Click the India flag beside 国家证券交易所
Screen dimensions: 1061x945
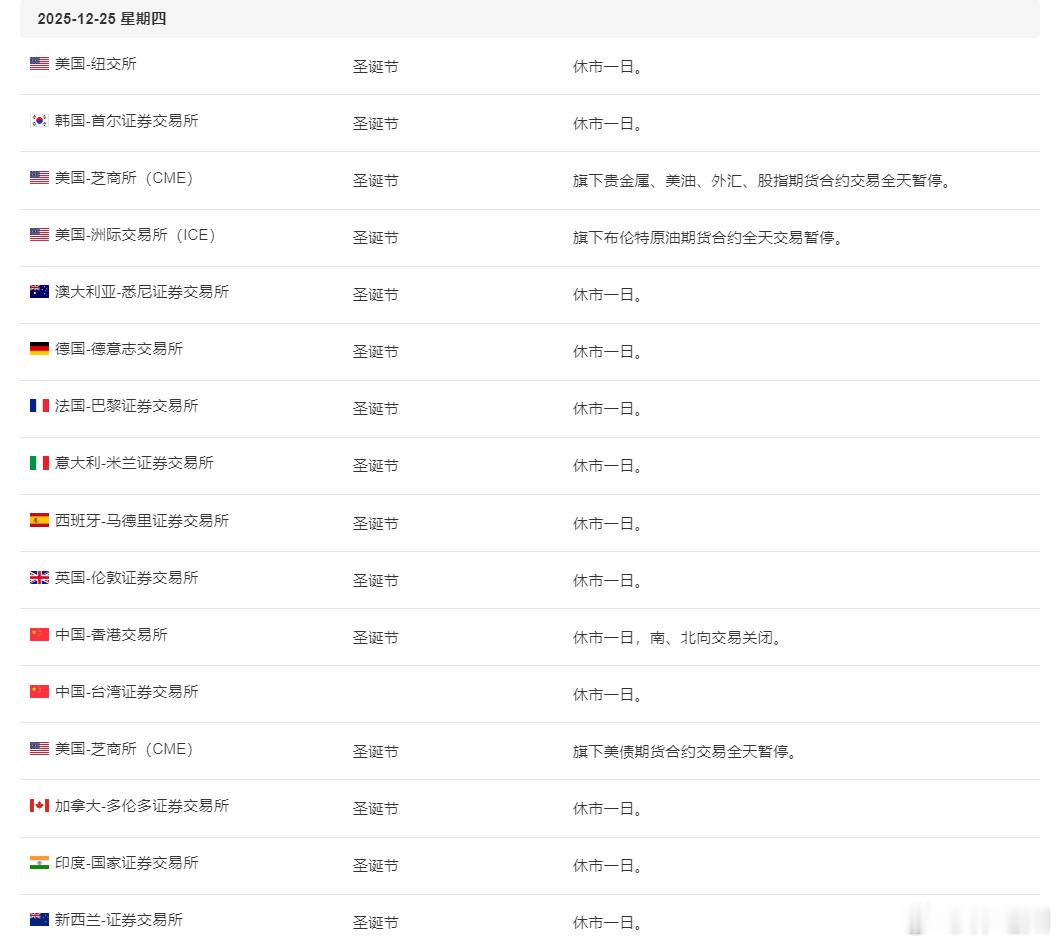(39, 862)
